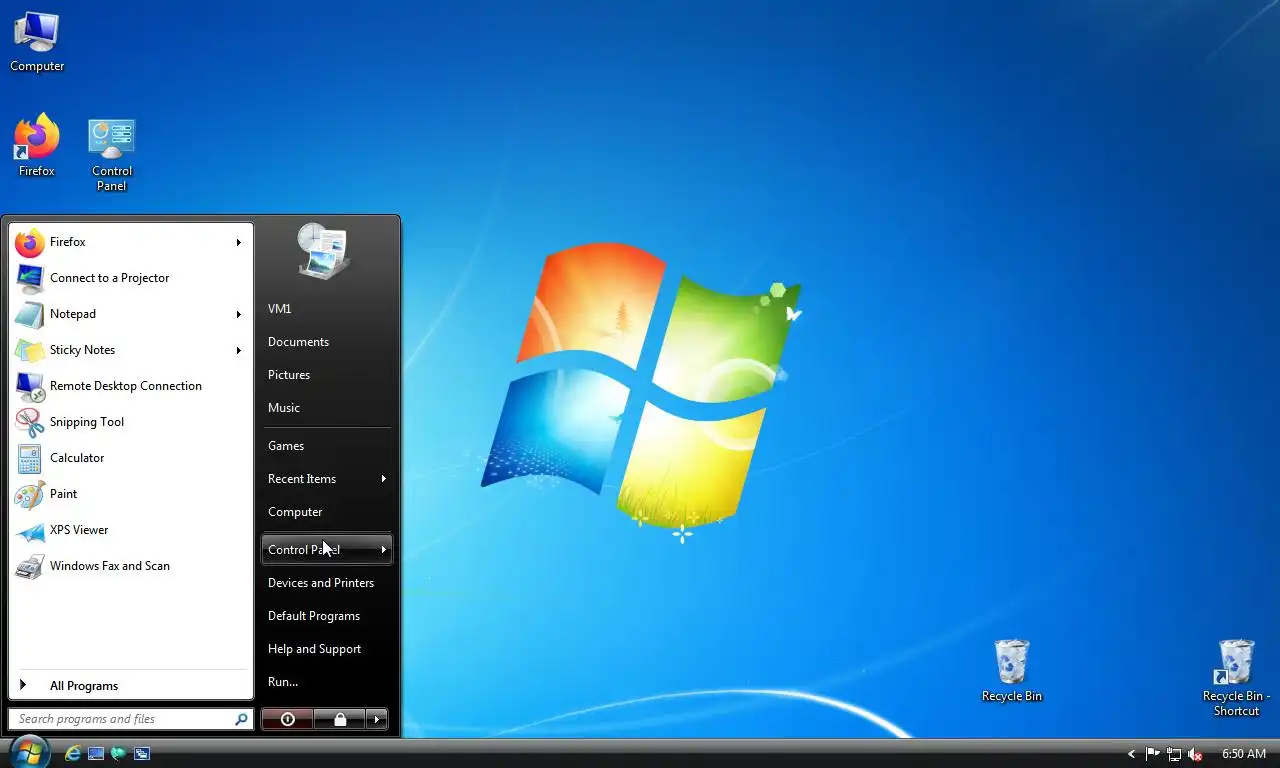Click the green quick launch icon in taskbar
The width and height of the screenshot is (1280, 768).
pos(119,753)
